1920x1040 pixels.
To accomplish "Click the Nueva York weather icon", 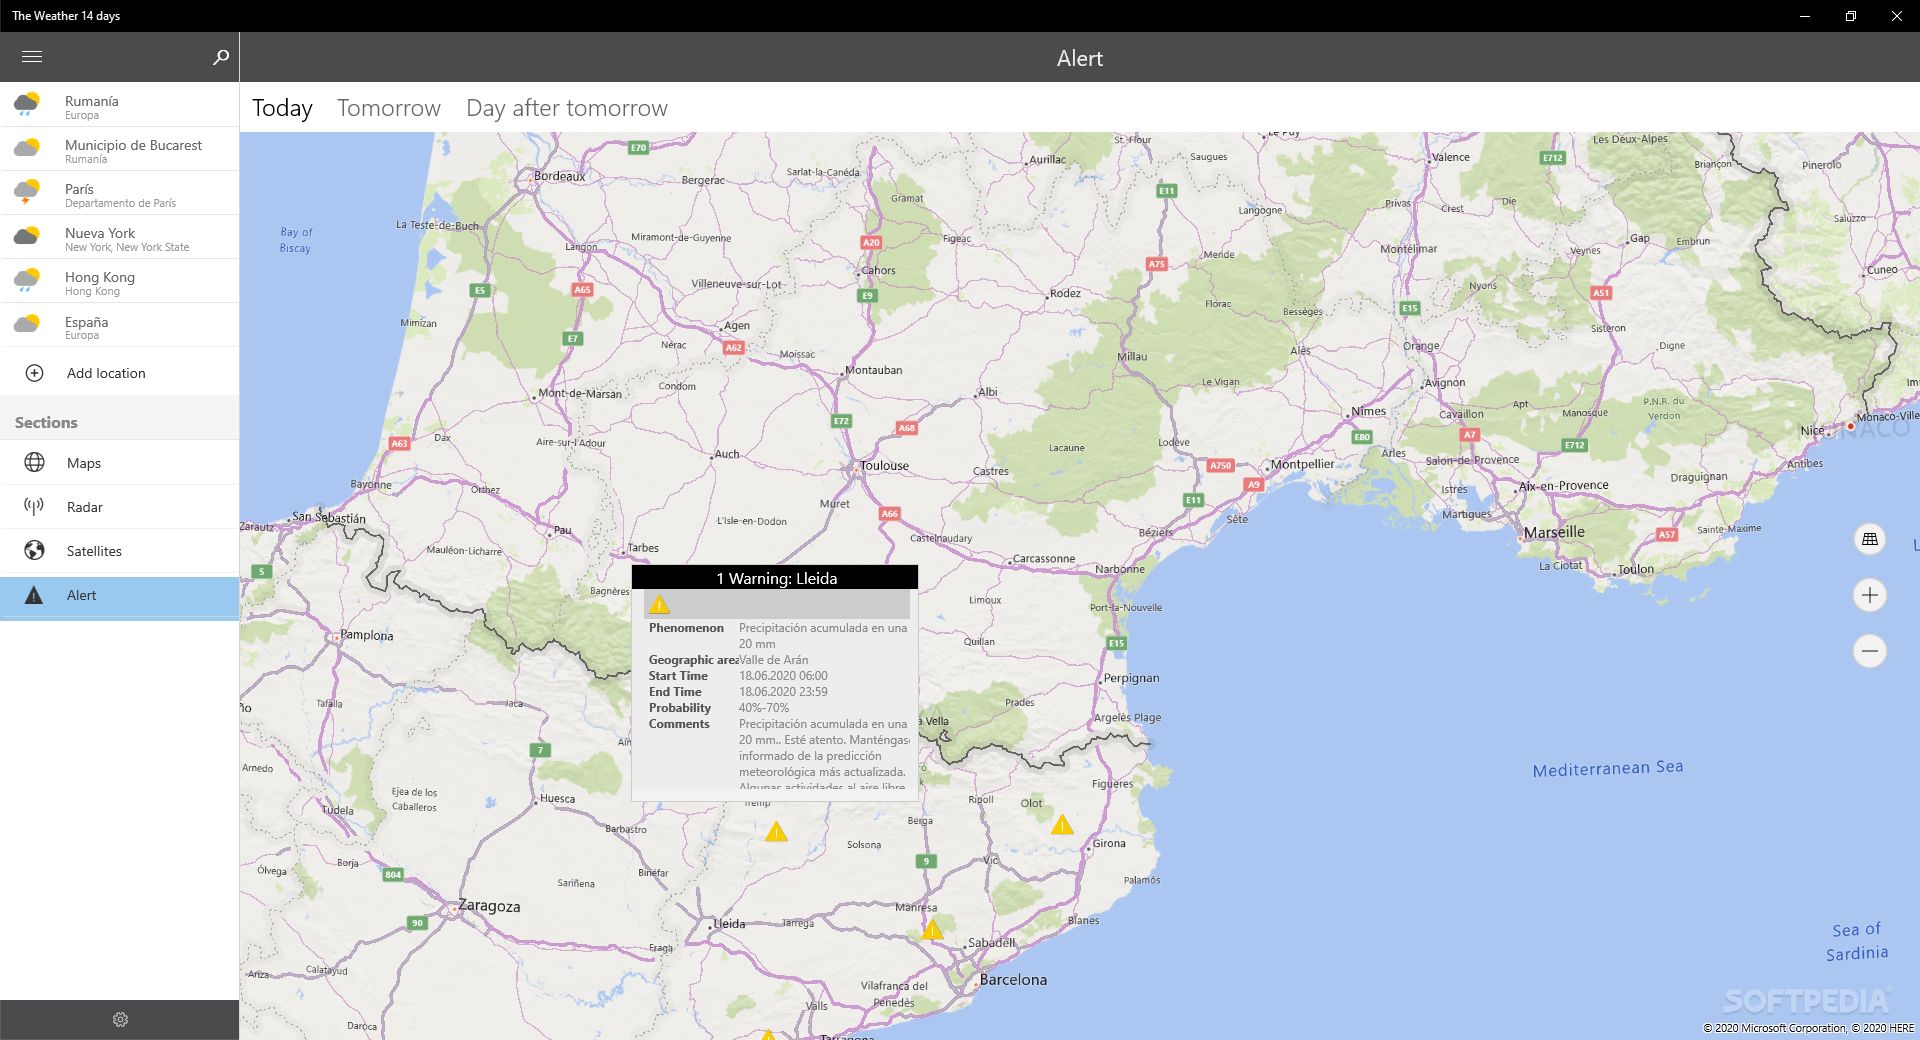I will 27,236.
